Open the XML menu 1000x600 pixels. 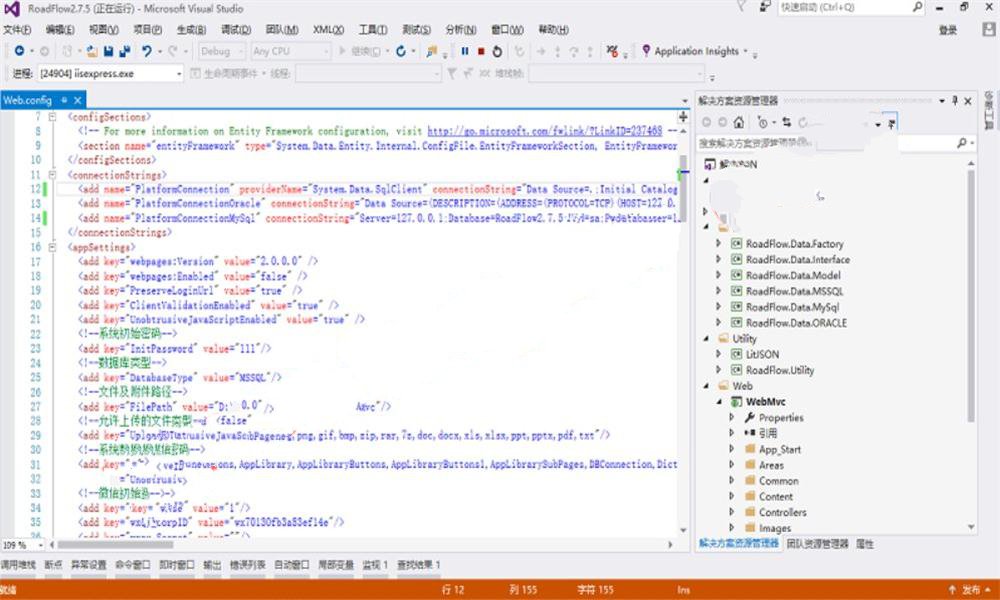tap(328, 30)
